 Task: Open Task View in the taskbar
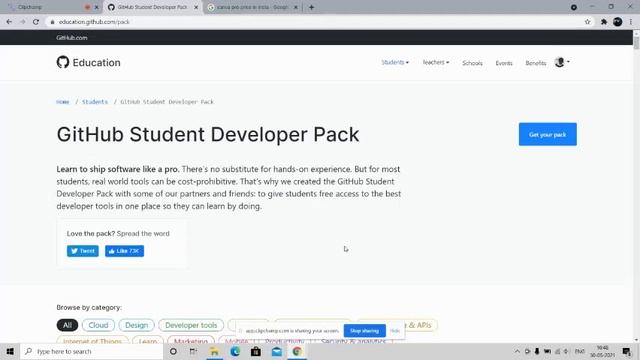coord(193,351)
